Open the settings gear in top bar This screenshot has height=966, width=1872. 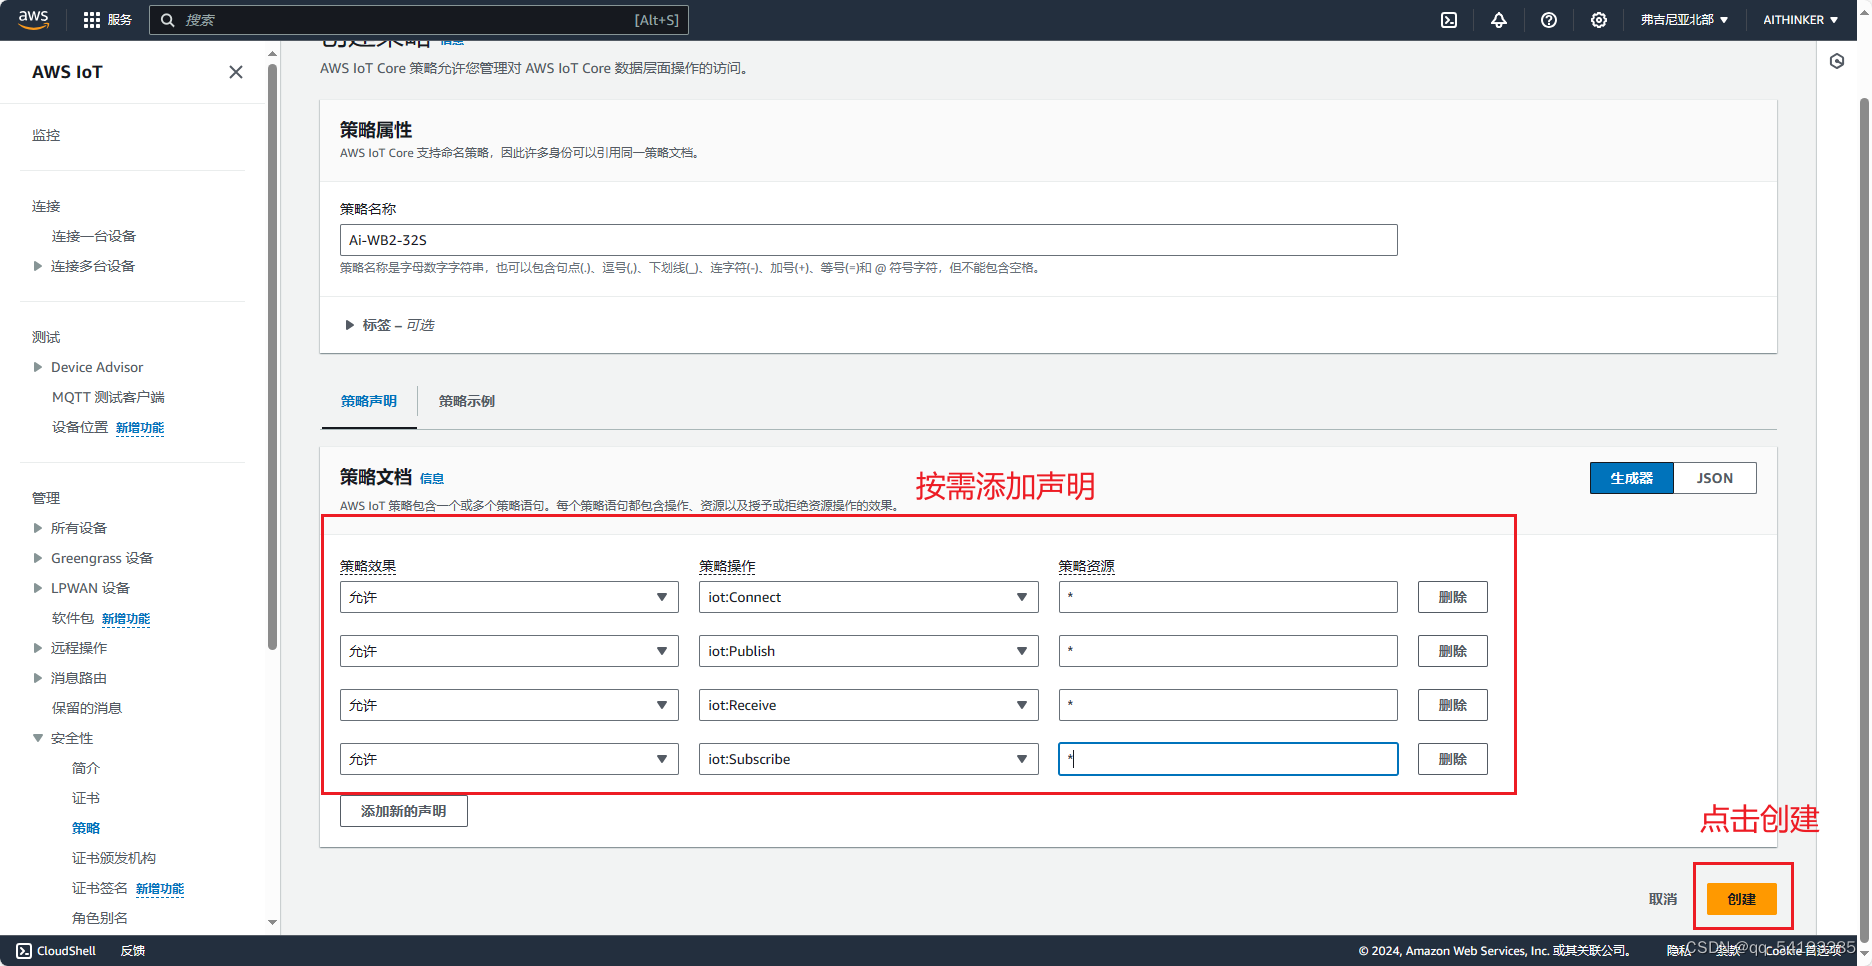(1599, 20)
